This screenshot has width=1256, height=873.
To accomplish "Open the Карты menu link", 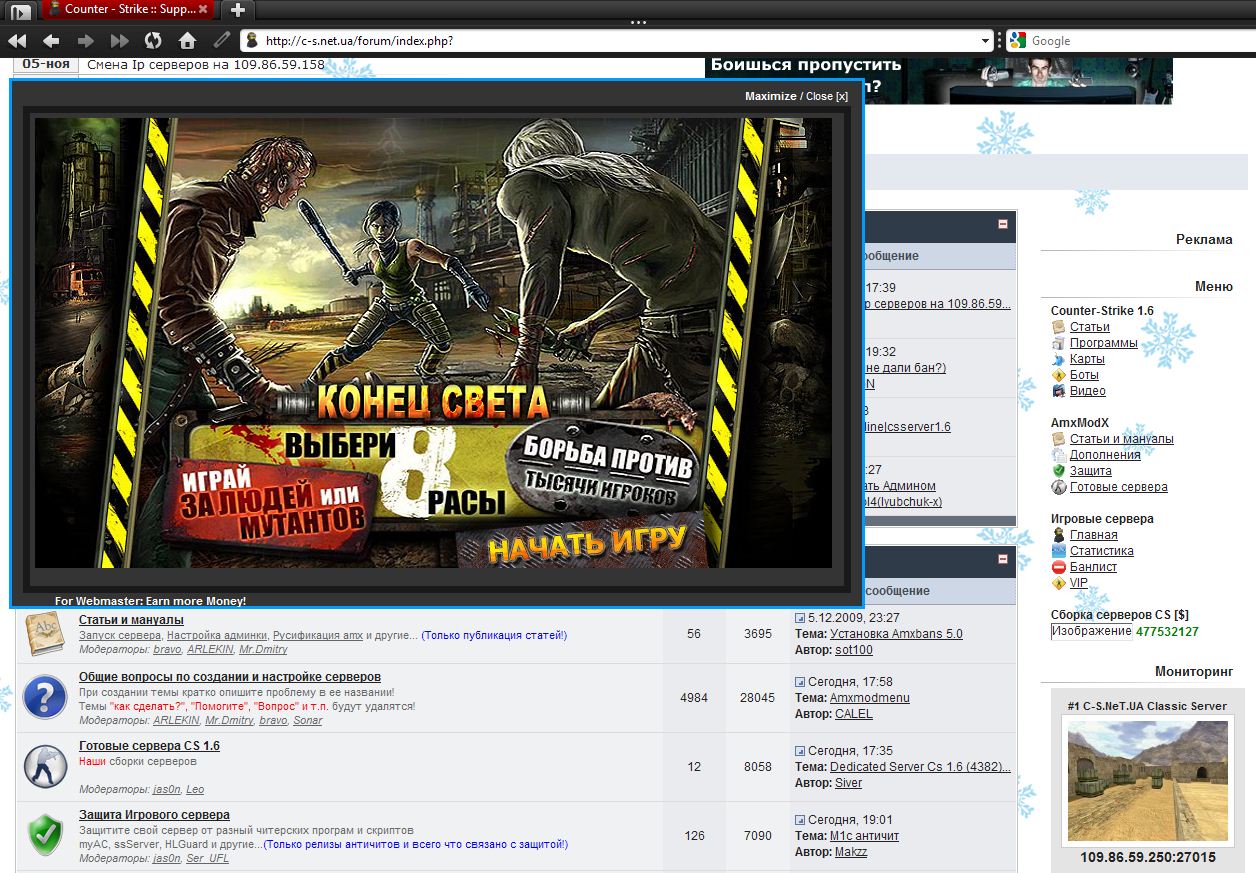I will pos(1087,359).
